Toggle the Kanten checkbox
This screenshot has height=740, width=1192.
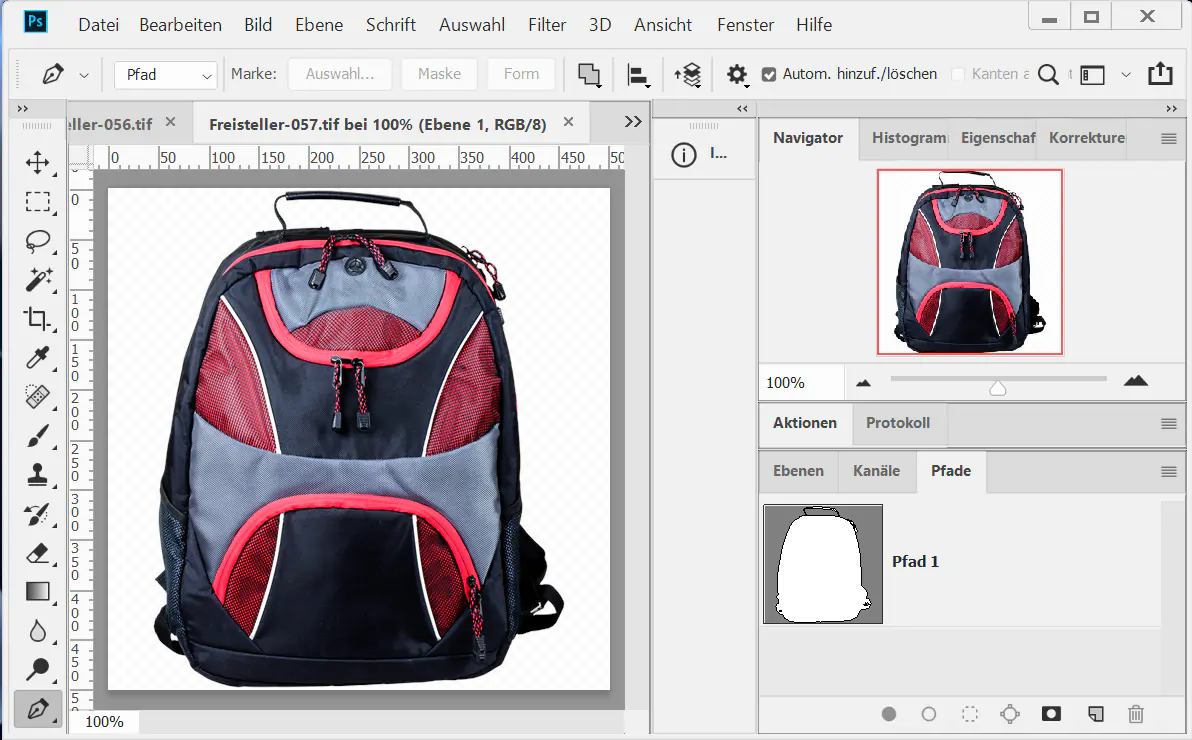pos(958,74)
